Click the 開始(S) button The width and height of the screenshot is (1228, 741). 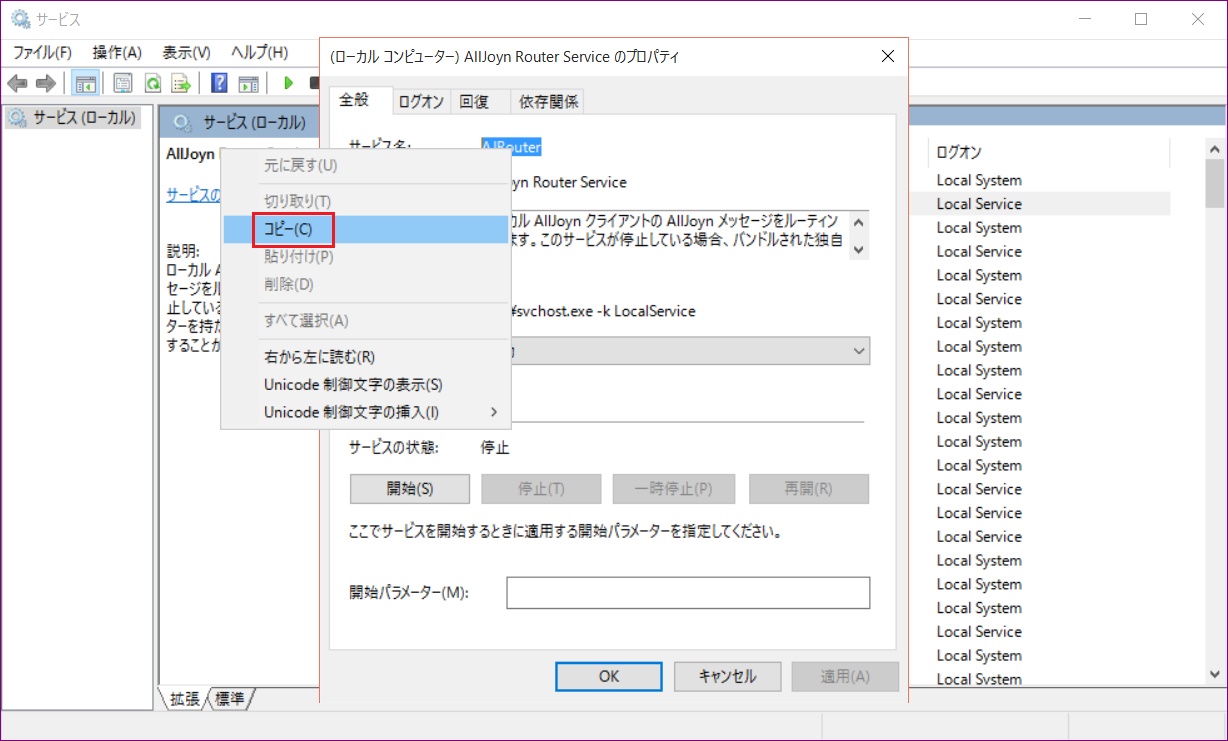pyautogui.click(x=410, y=489)
